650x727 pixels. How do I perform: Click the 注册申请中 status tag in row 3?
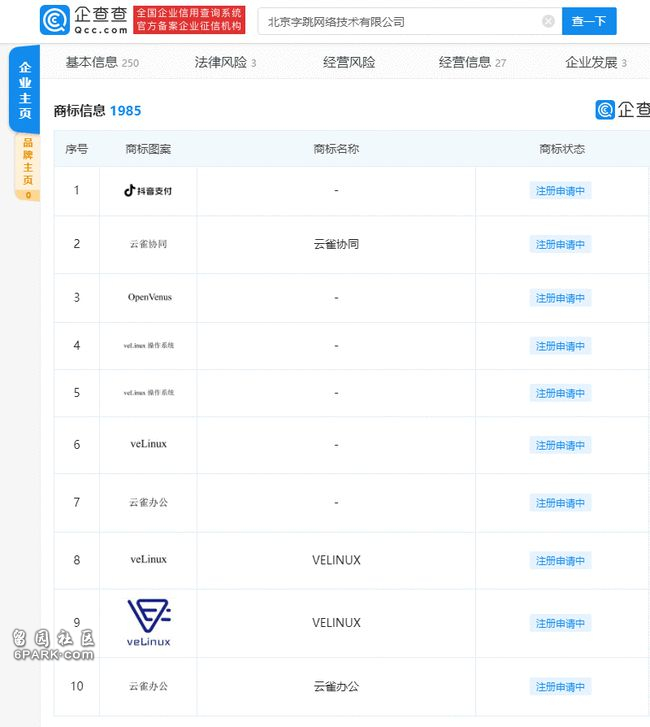pyautogui.click(x=560, y=298)
